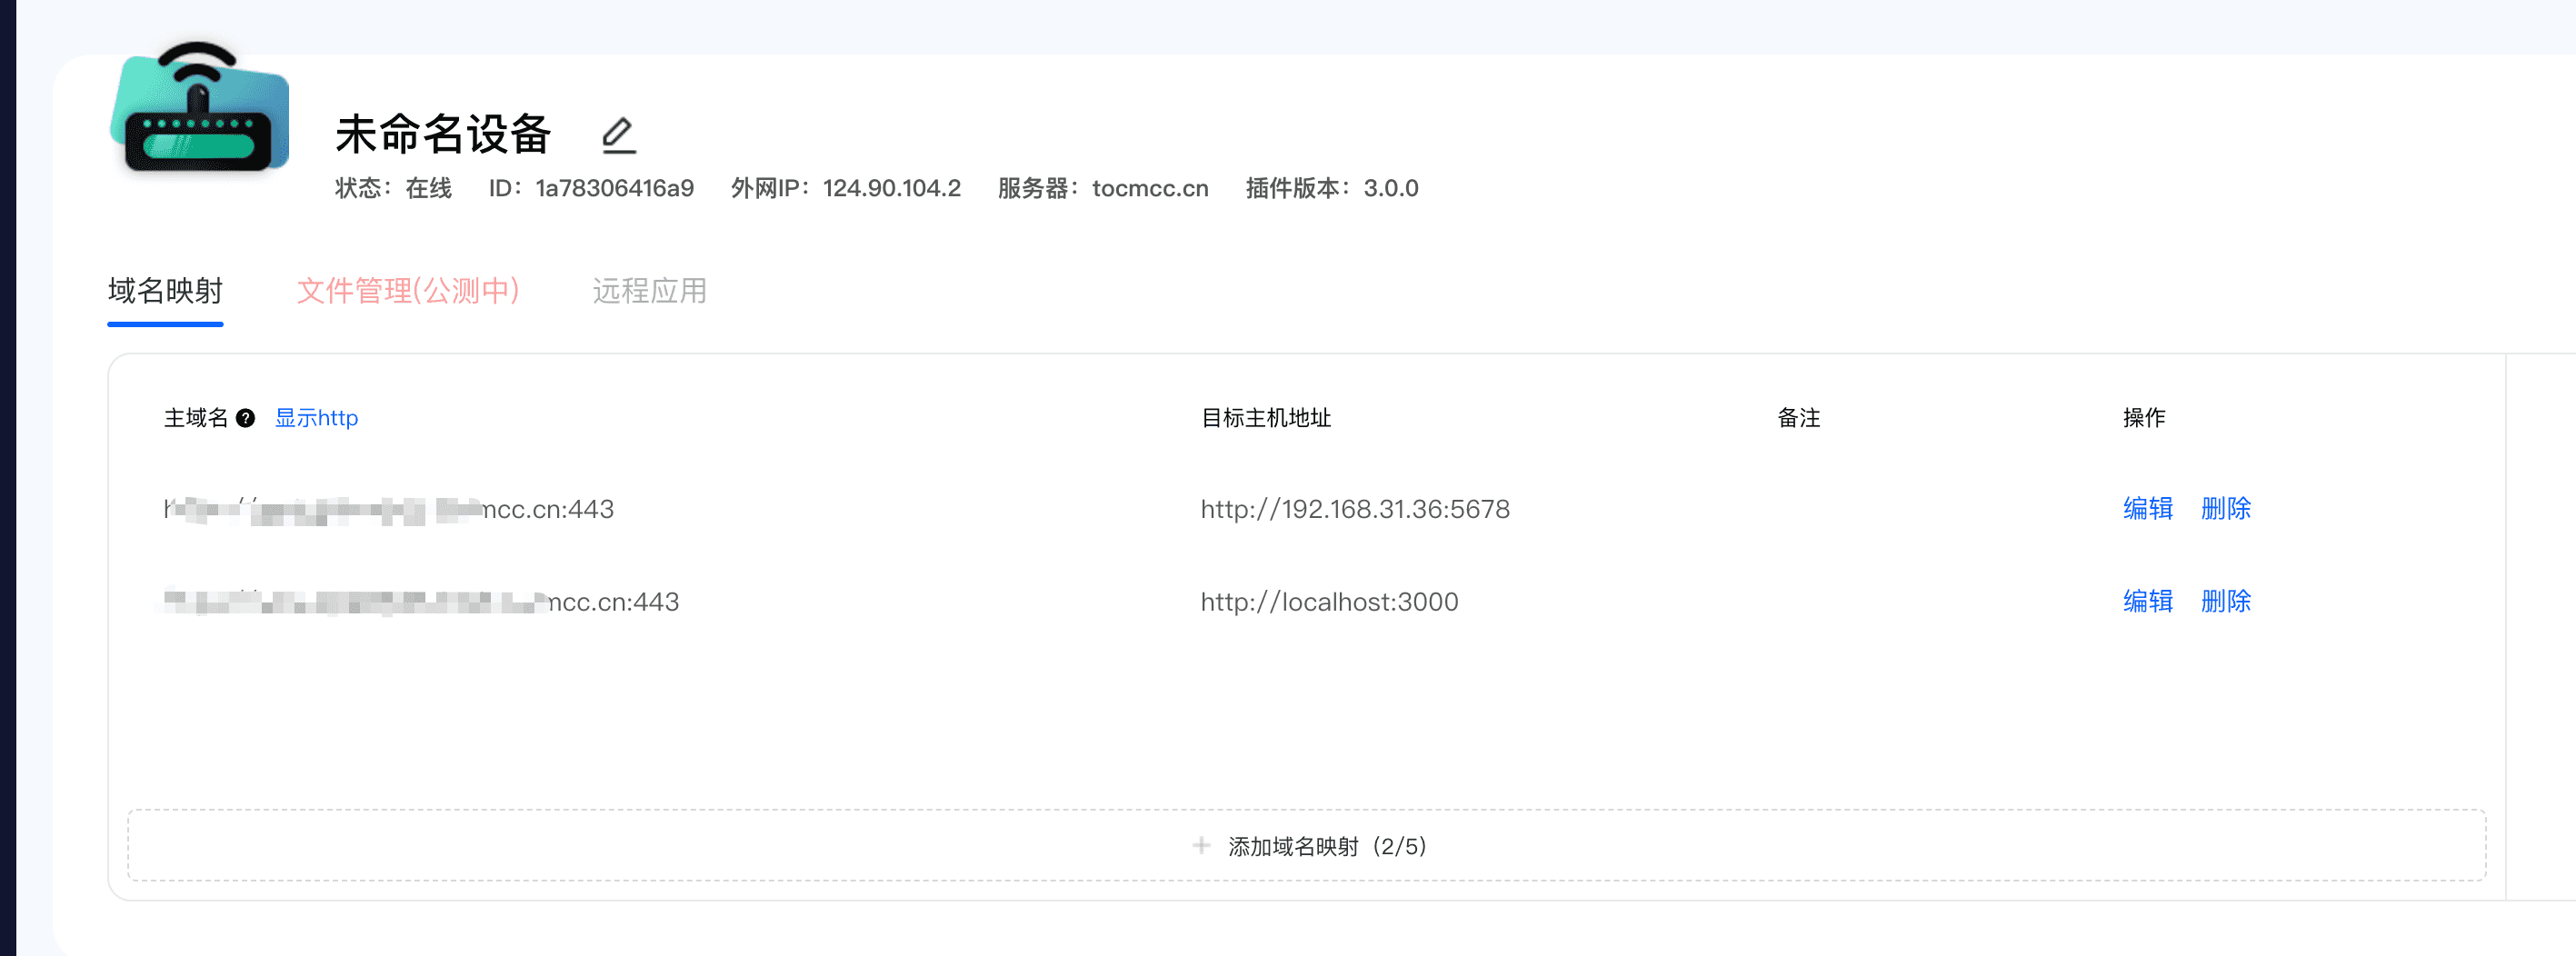Click the 未命名设备 device name title
Image resolution: width=2576 pixels, height=956 pixels.
tap(443, 135)
